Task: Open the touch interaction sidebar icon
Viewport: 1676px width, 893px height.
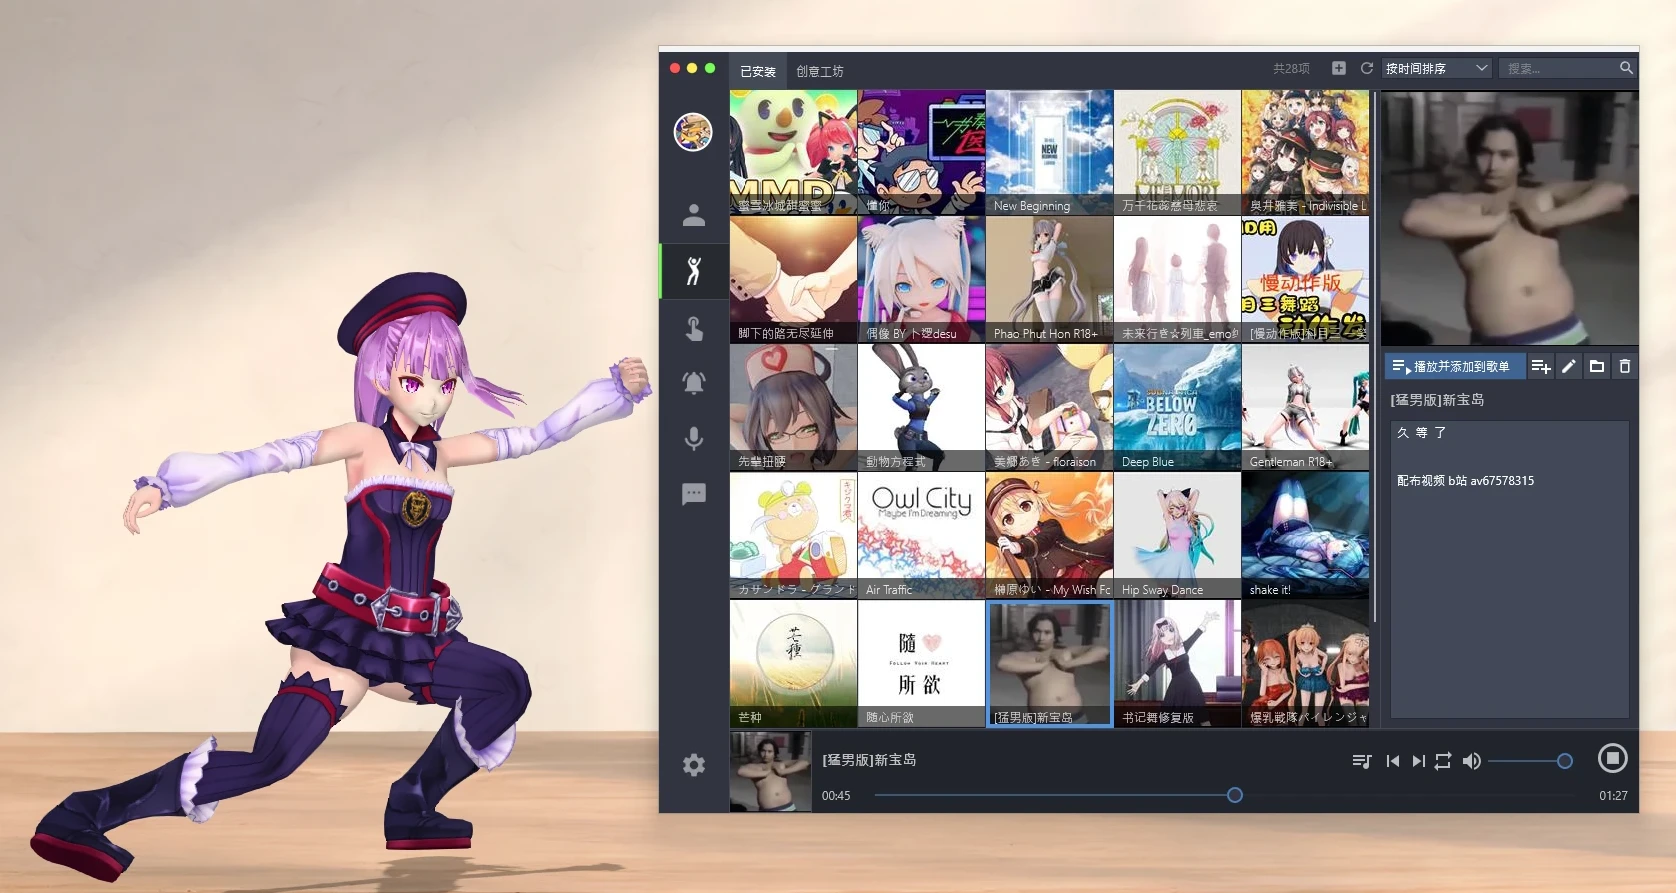Action: coord(694,328)
